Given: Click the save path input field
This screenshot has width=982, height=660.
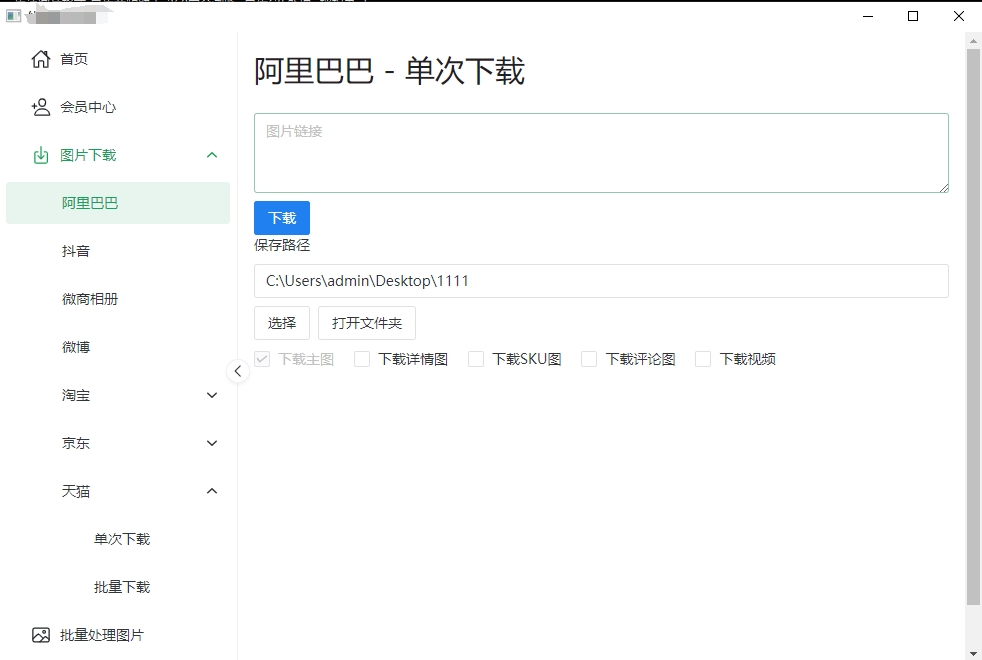Looking at the screenshot, I should point(601,281).
